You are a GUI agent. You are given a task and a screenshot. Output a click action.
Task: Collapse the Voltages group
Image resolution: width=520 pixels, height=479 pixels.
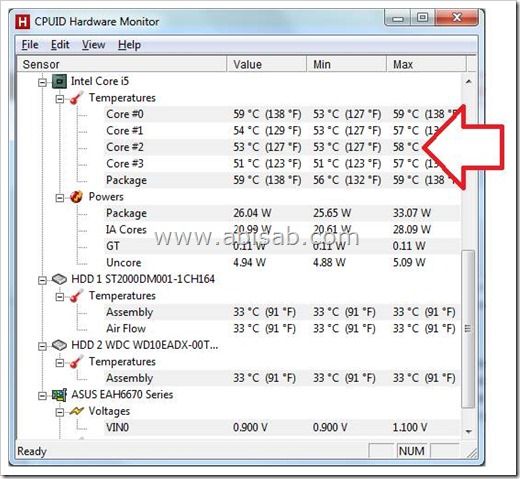[60, 412]
